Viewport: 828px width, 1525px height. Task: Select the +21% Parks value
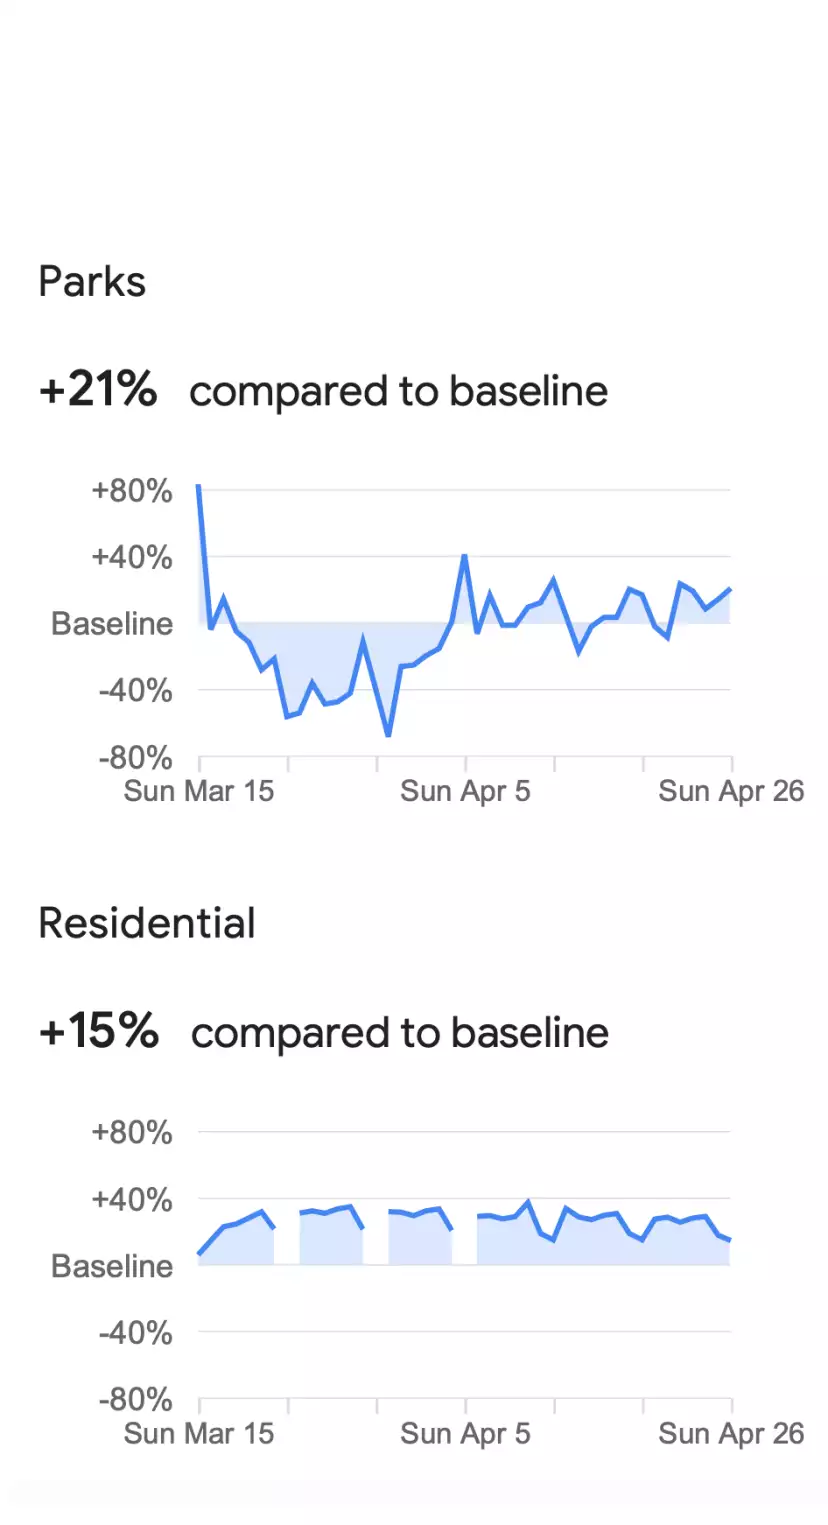[x=98, y=389]
